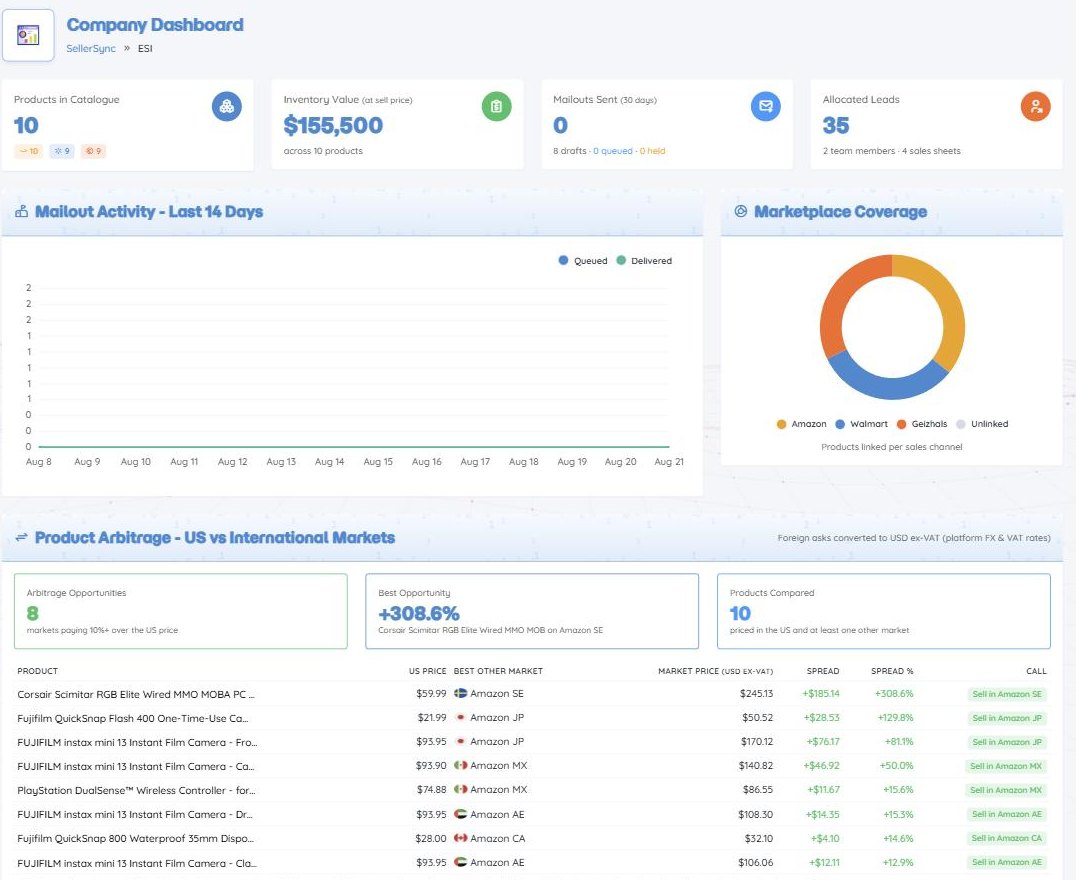1076x880 pixels.
Task: Click Sell in Amazon CA for QuickSnap 800
Action: [1007, 838]
